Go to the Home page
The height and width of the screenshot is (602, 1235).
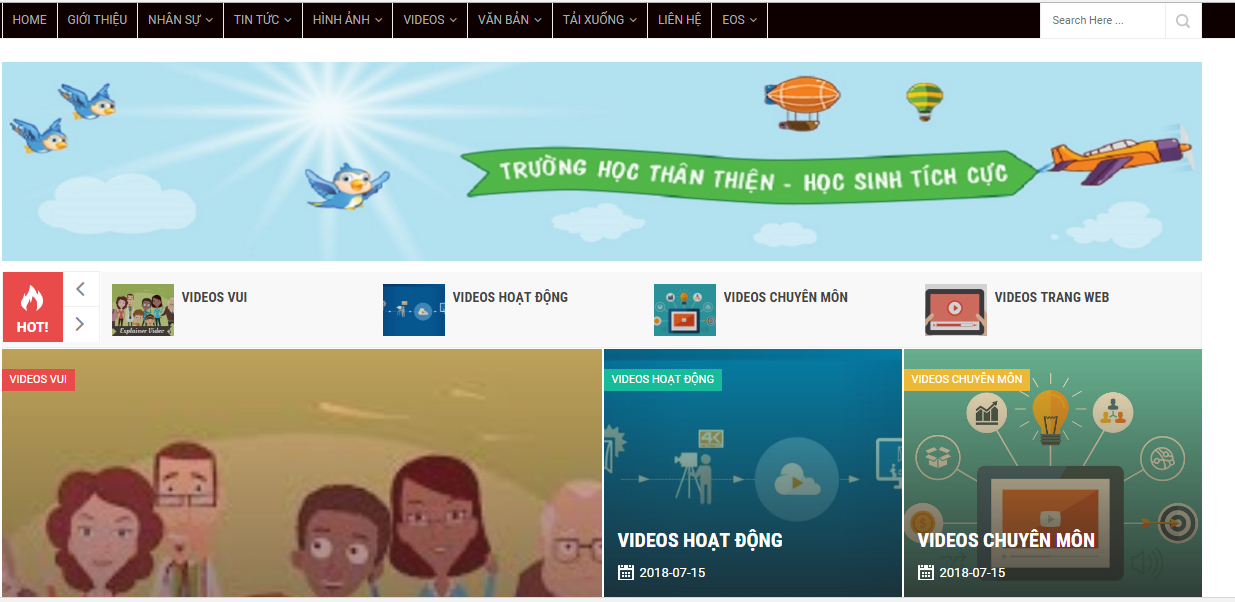(29, 20)
